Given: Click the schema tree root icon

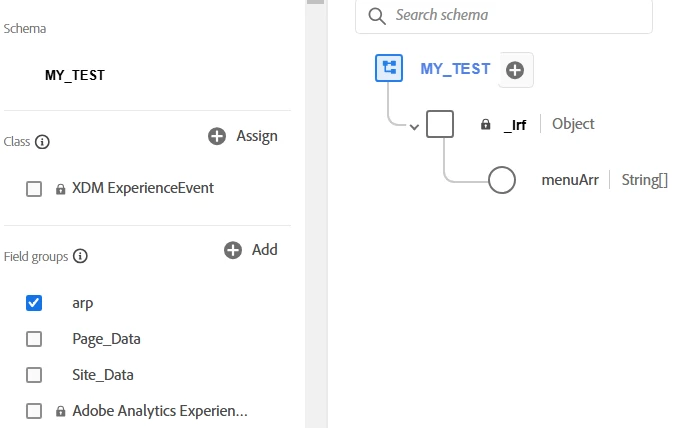Looking at the screenshot, I should click(x=389, y=68).
